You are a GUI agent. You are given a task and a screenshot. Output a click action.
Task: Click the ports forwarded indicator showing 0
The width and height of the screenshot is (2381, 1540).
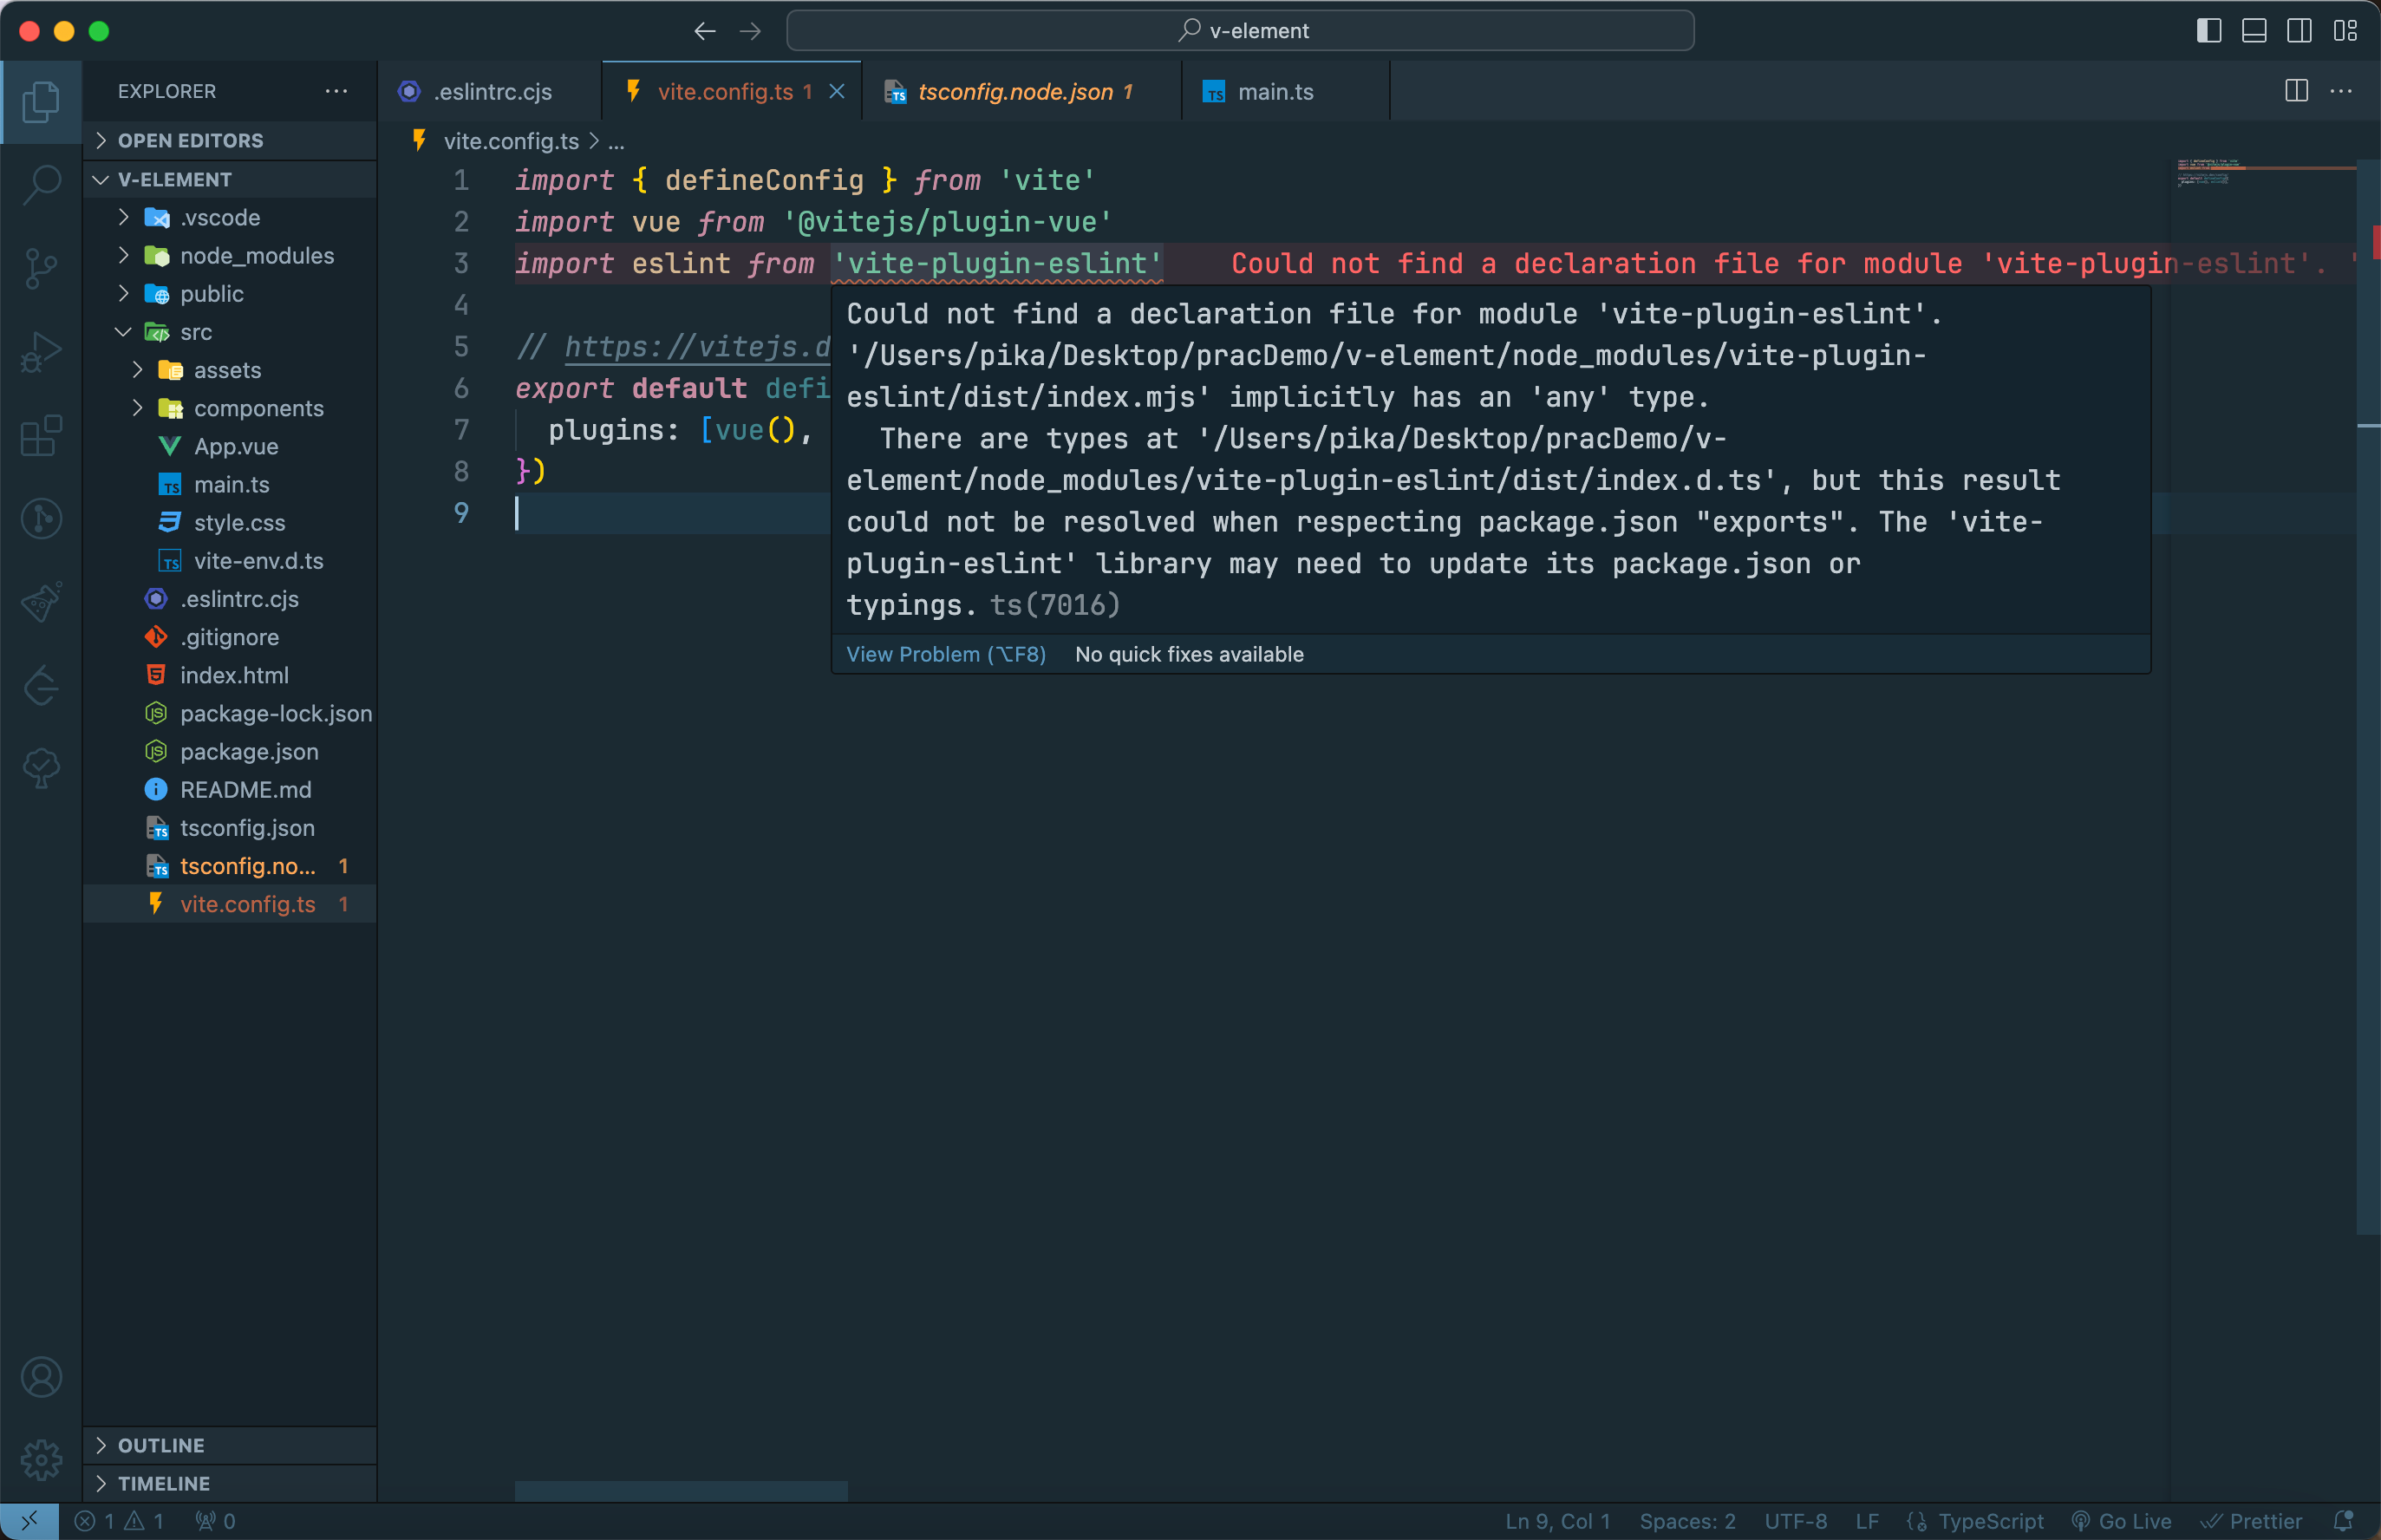point(215,1521)
